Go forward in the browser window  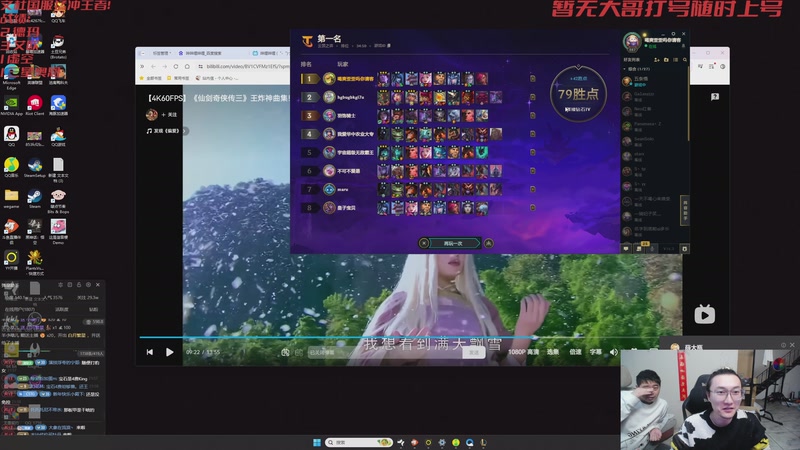coord(164,66)
